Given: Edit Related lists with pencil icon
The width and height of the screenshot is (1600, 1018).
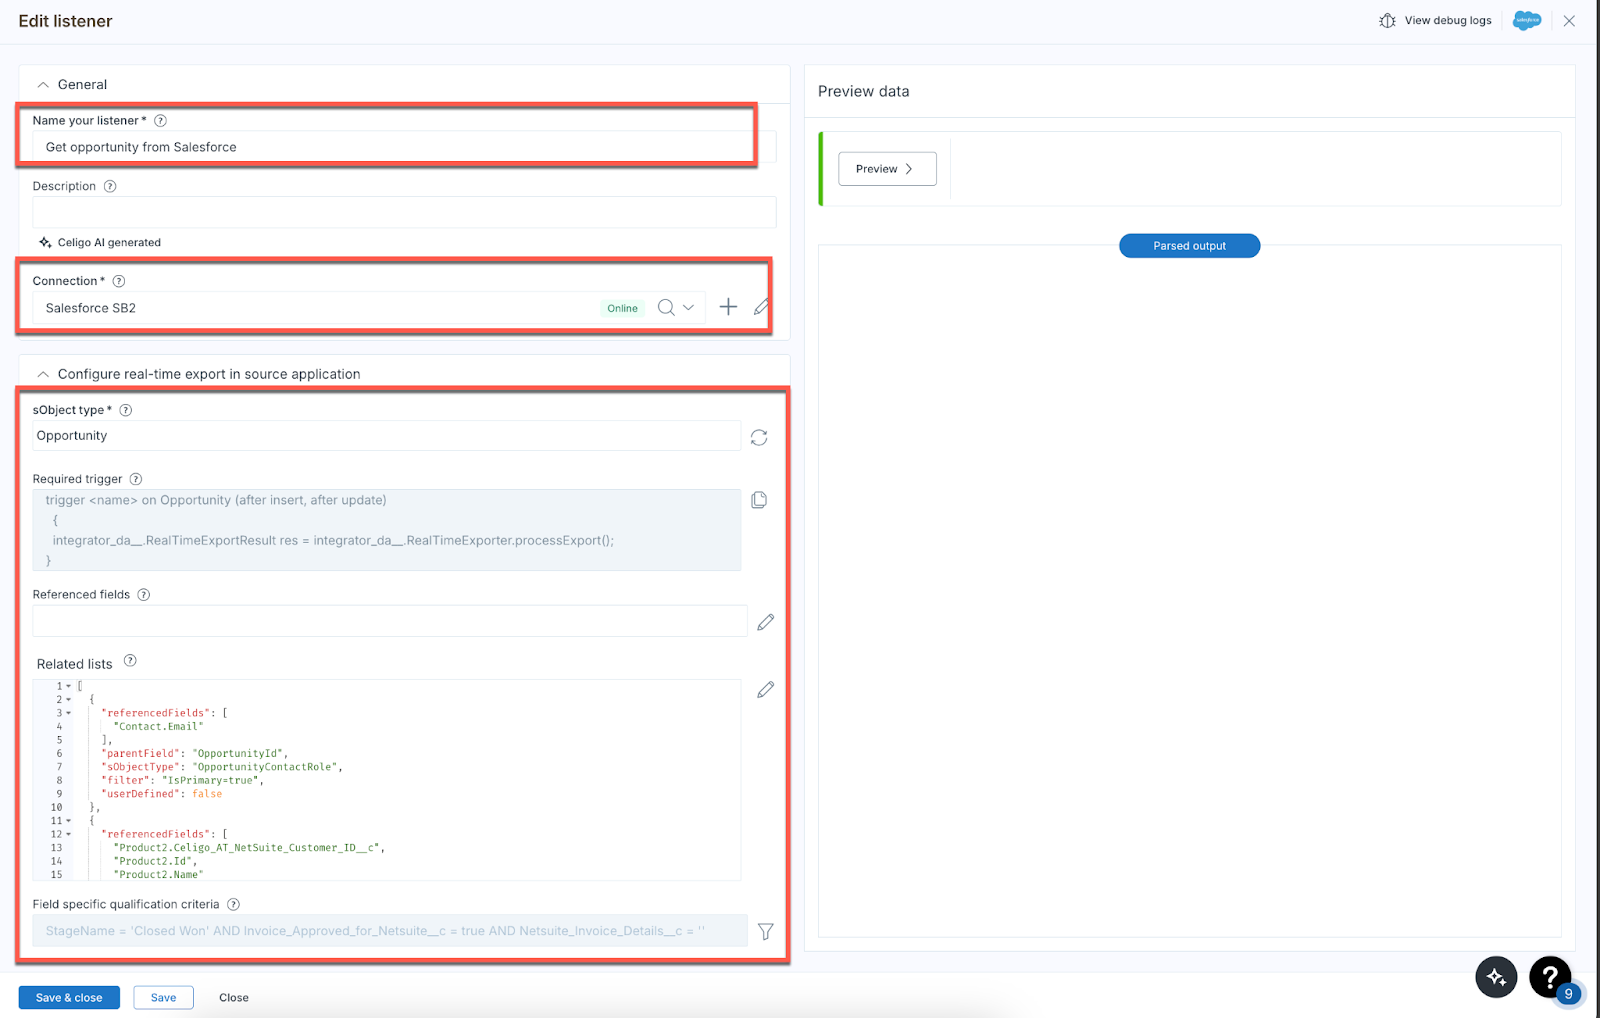Looking at the screenshot, I should pos(766,689).
